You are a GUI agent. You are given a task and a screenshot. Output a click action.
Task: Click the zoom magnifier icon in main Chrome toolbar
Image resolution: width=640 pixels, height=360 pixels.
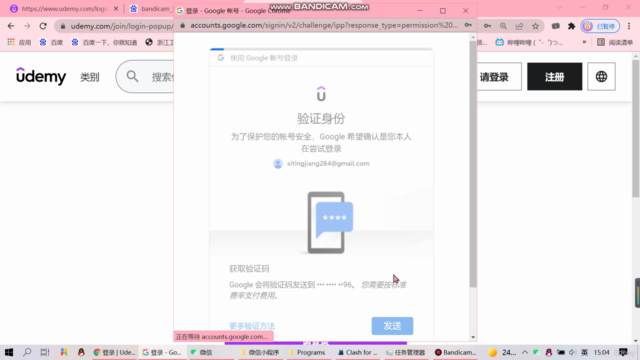pos(503,26)
